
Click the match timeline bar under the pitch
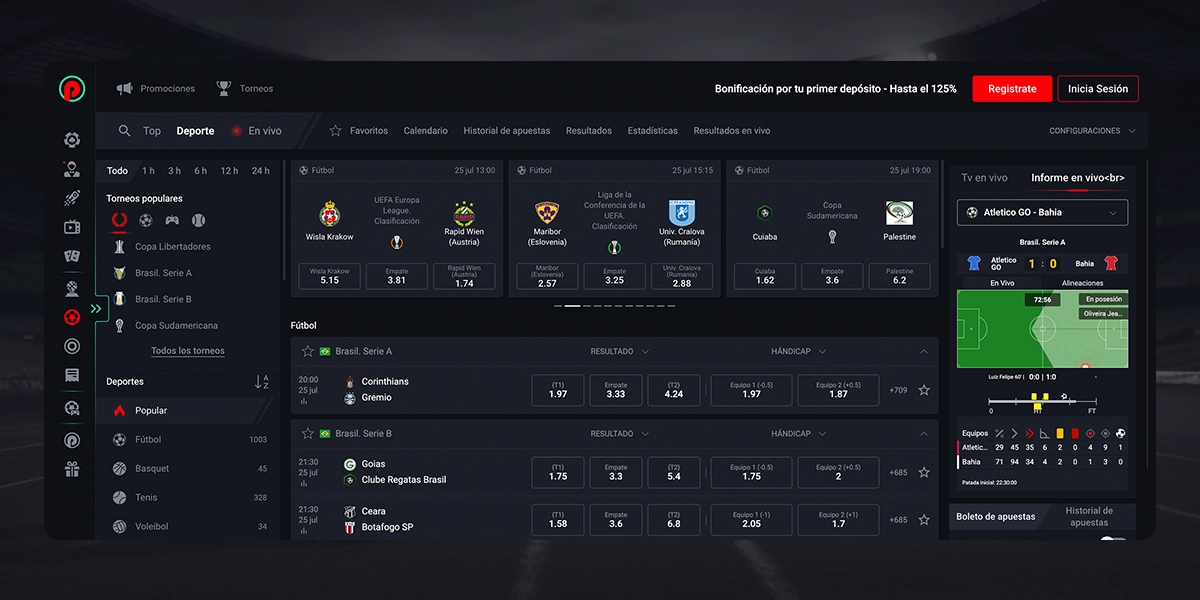click(1042, 403)
